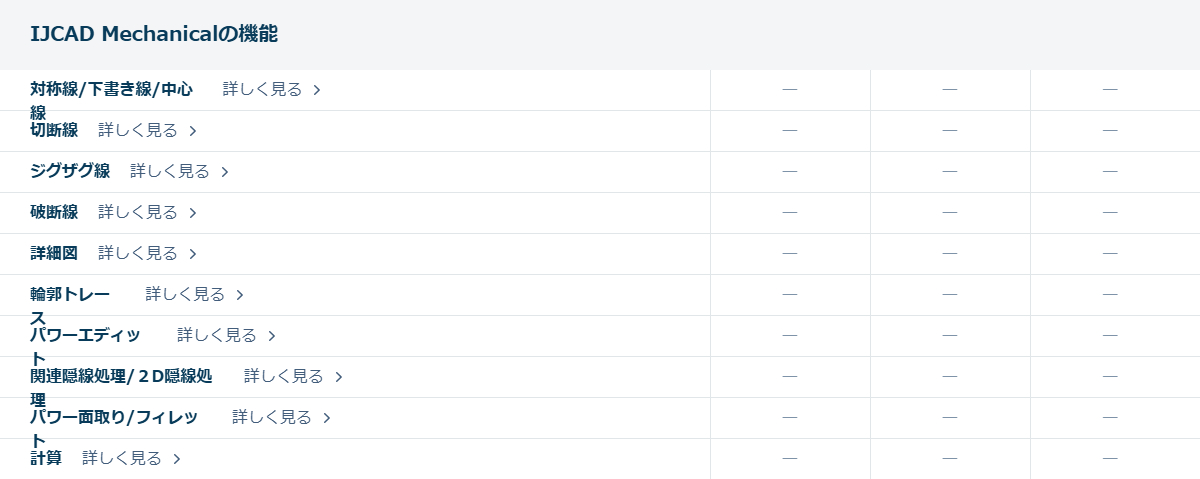Screen dimensions: 1200x479
Task: Click the chevron arrow in the 詳細図 row
Action: [193, 254]
